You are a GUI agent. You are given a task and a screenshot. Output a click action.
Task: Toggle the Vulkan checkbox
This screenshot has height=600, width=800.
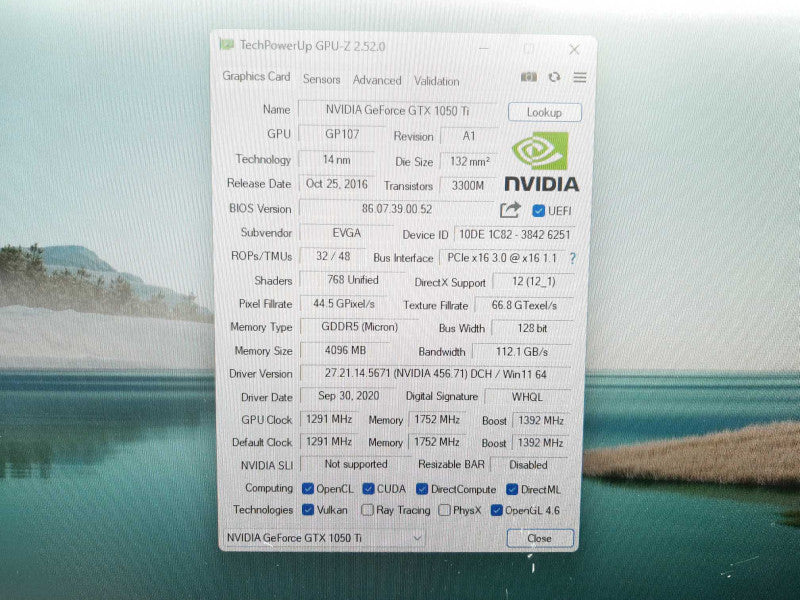308,510
